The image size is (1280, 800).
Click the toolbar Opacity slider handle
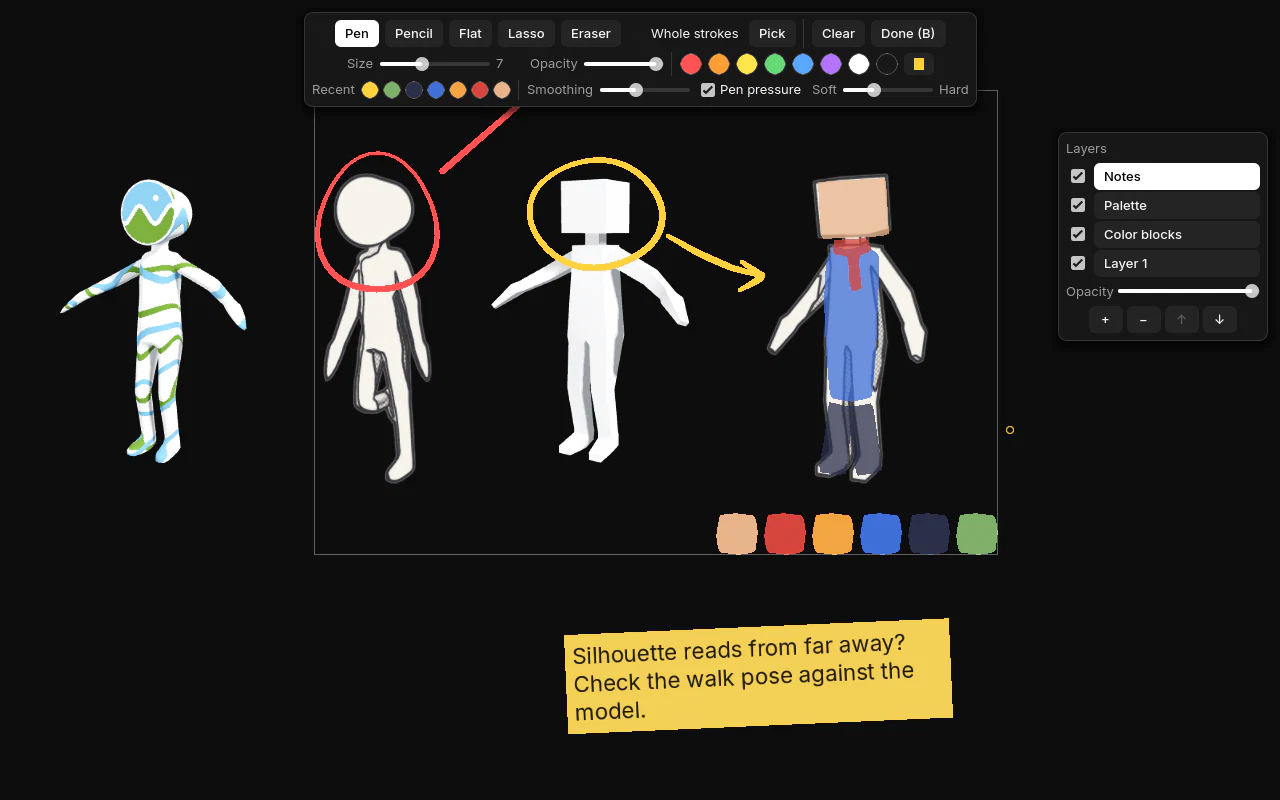pos(656,64)
